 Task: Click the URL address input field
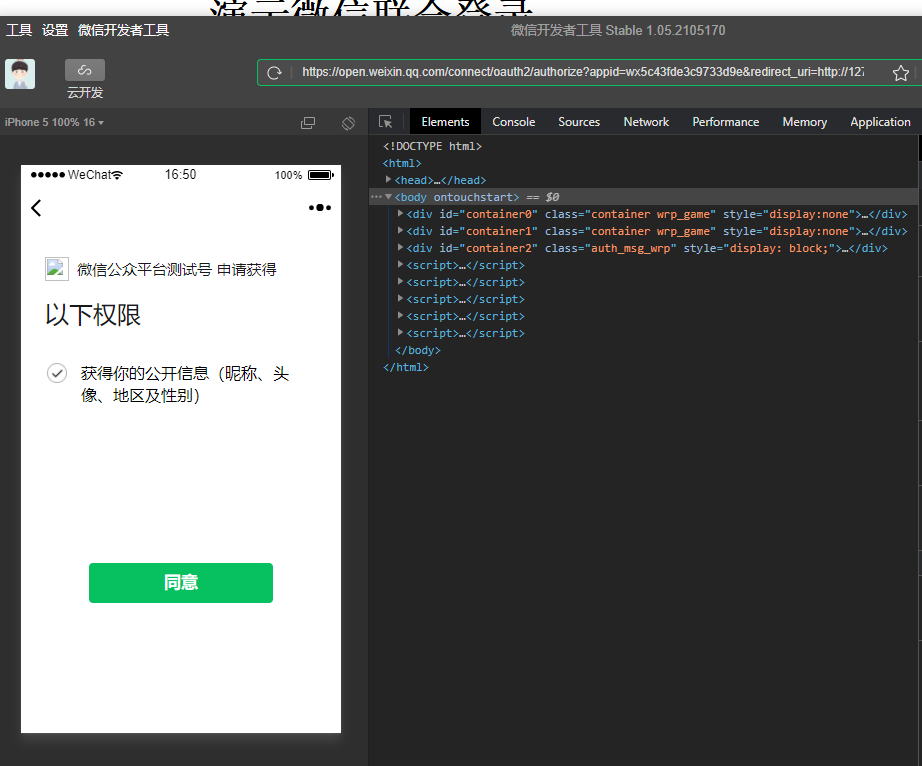coord(583,72)
